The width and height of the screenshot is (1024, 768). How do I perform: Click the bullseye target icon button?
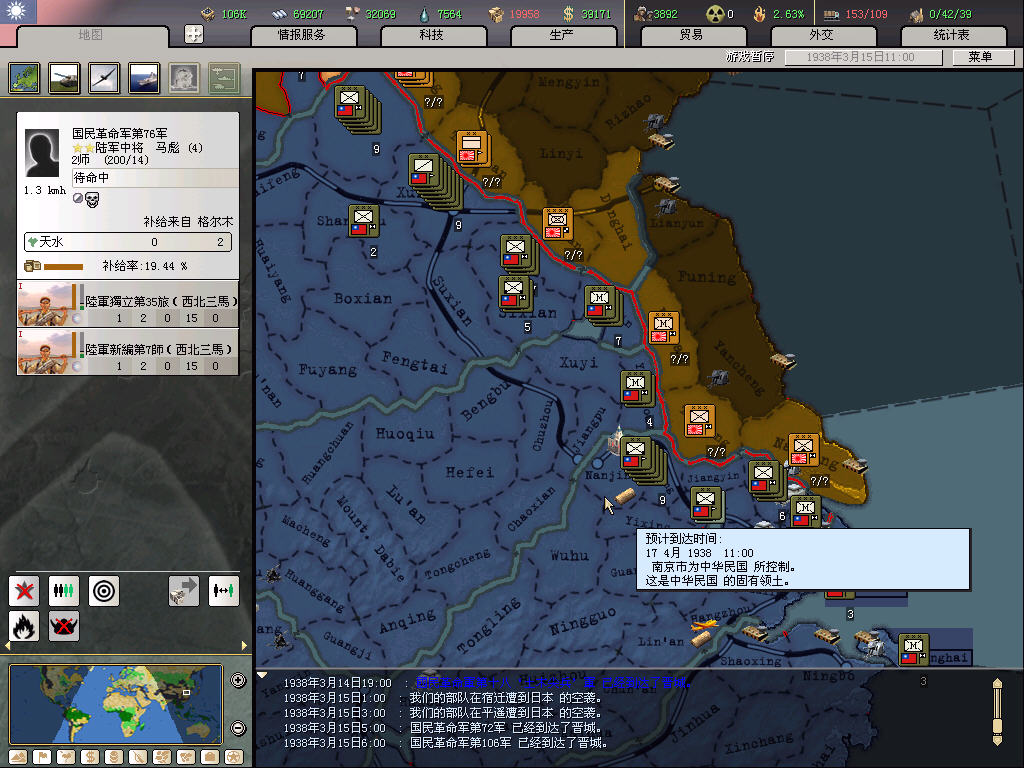[104, 590]
